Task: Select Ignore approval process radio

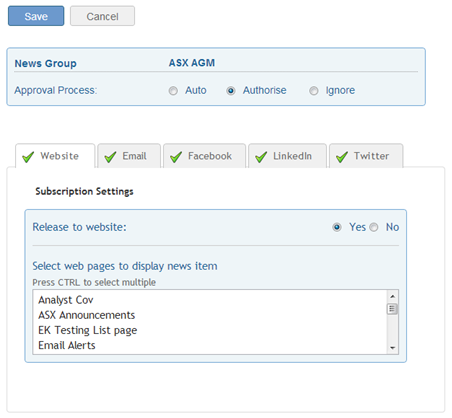Action: 314,91
